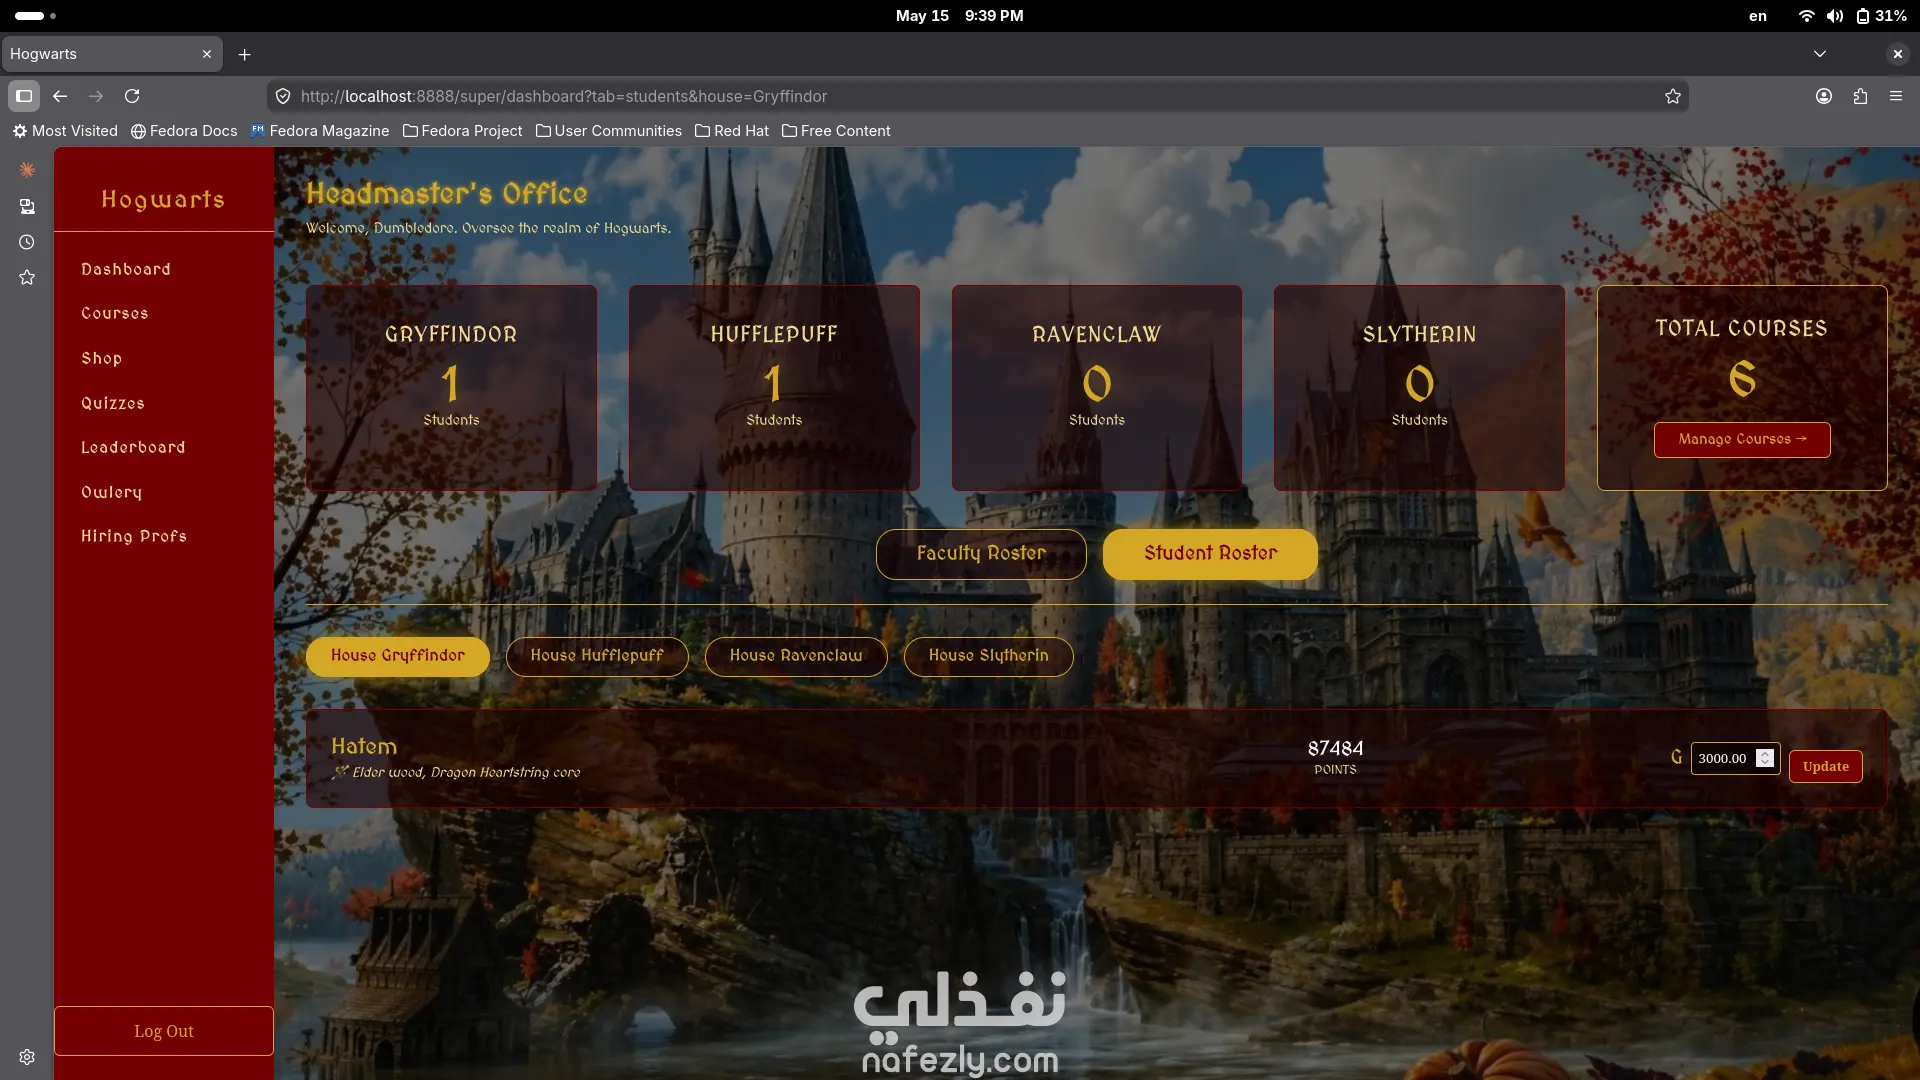Viewport: 1920px width, 1080px height.
Task: Reload the page with the refresh icon
Action: point(132,96)
